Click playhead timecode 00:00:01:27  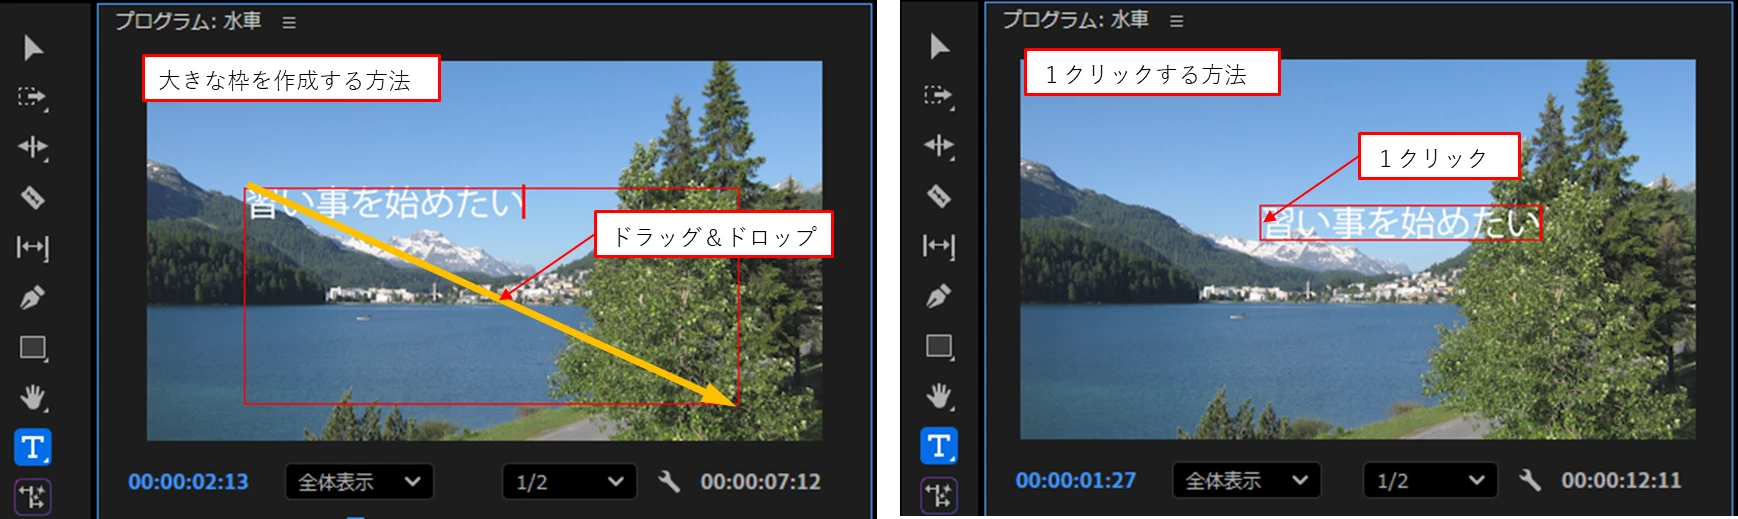pos(1076,480)
